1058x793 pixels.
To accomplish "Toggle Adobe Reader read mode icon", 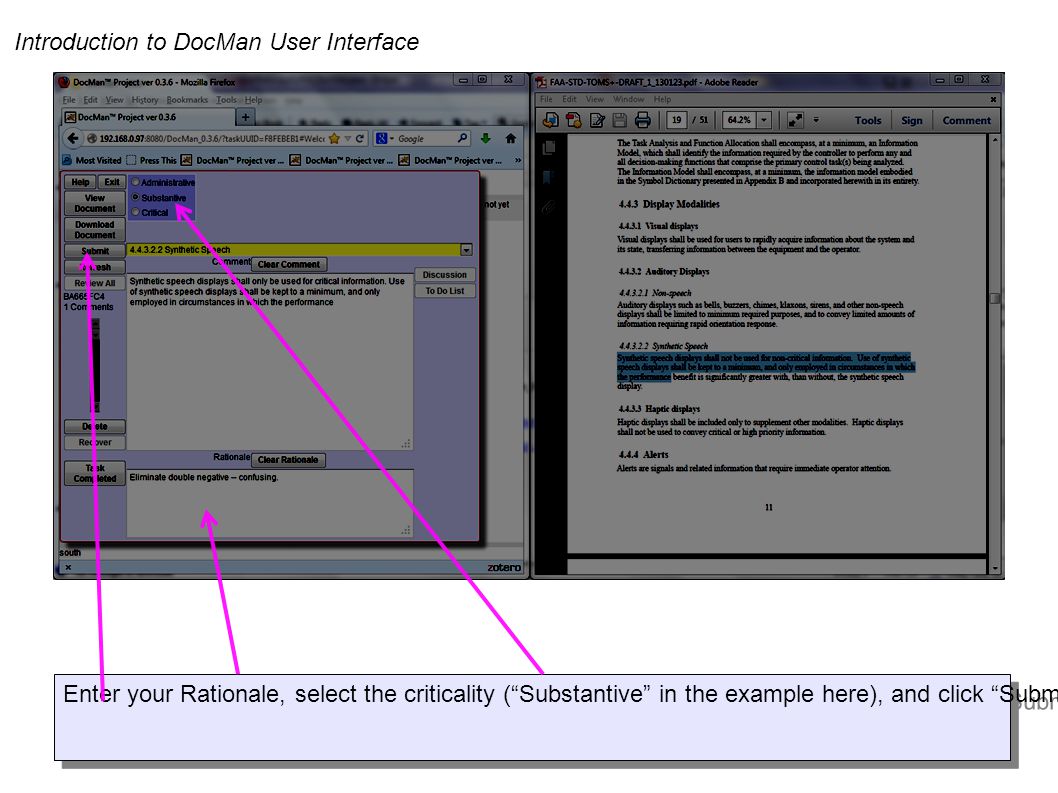I will 796,120.
